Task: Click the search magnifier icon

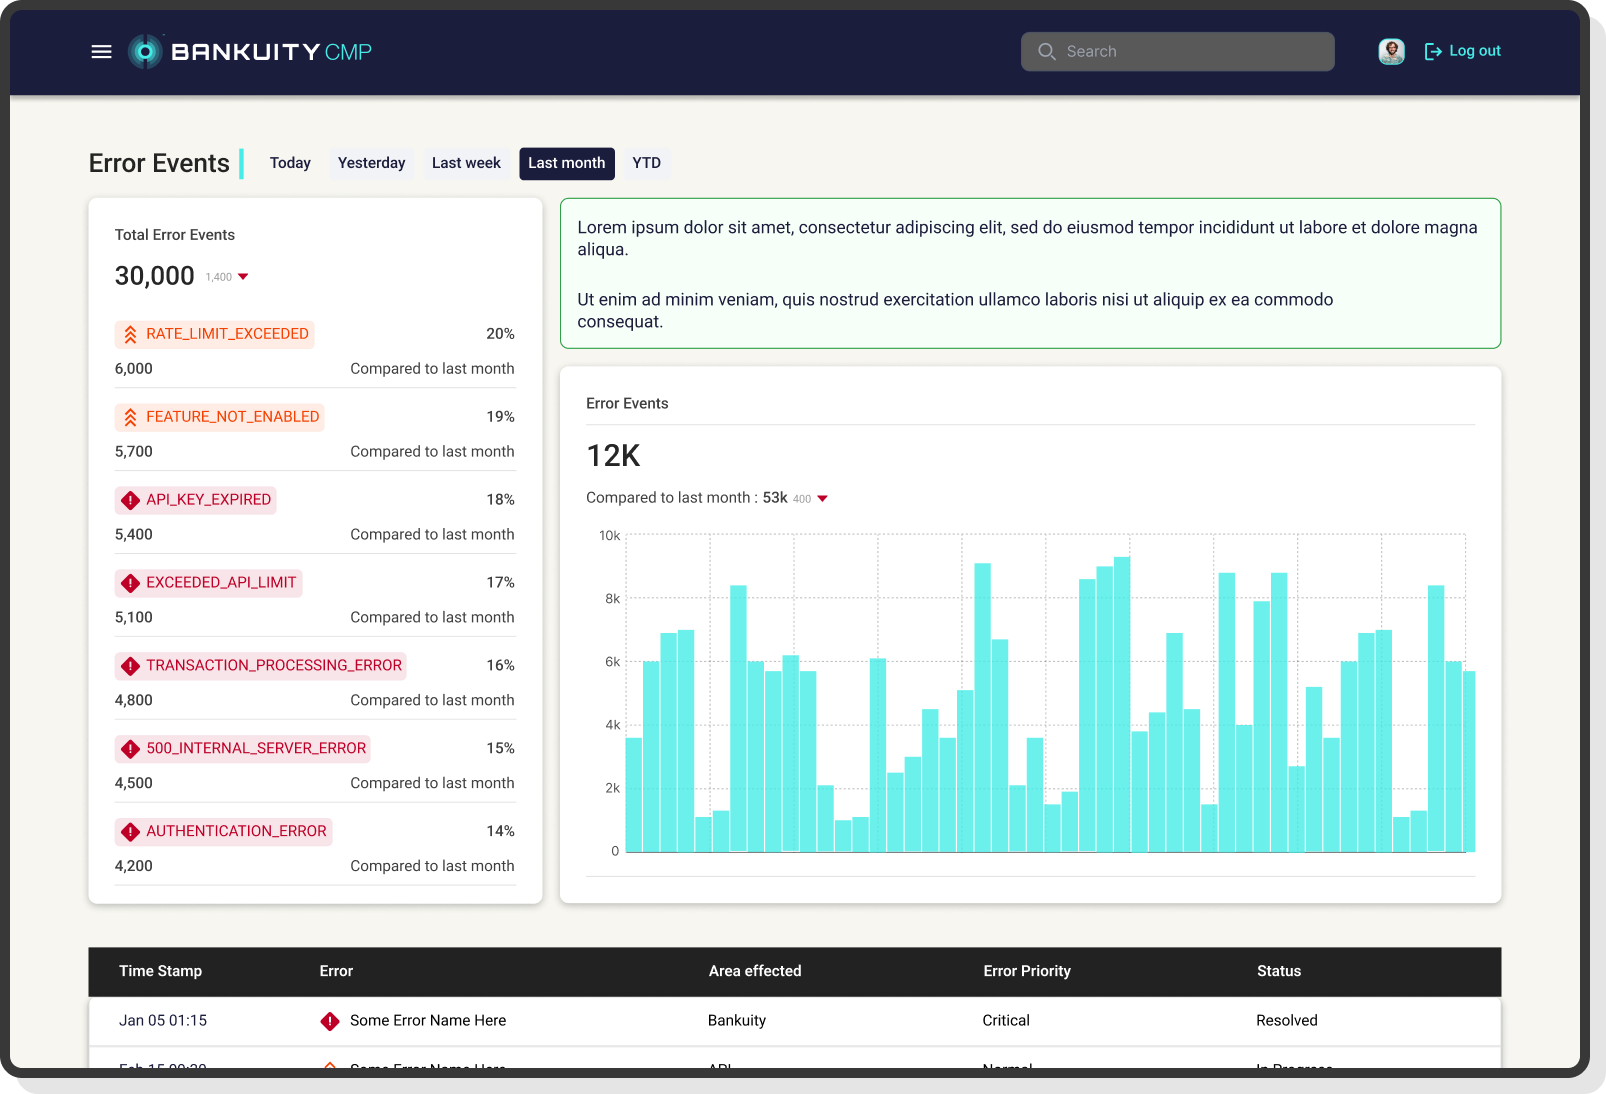Action: tap(1047, 51)
